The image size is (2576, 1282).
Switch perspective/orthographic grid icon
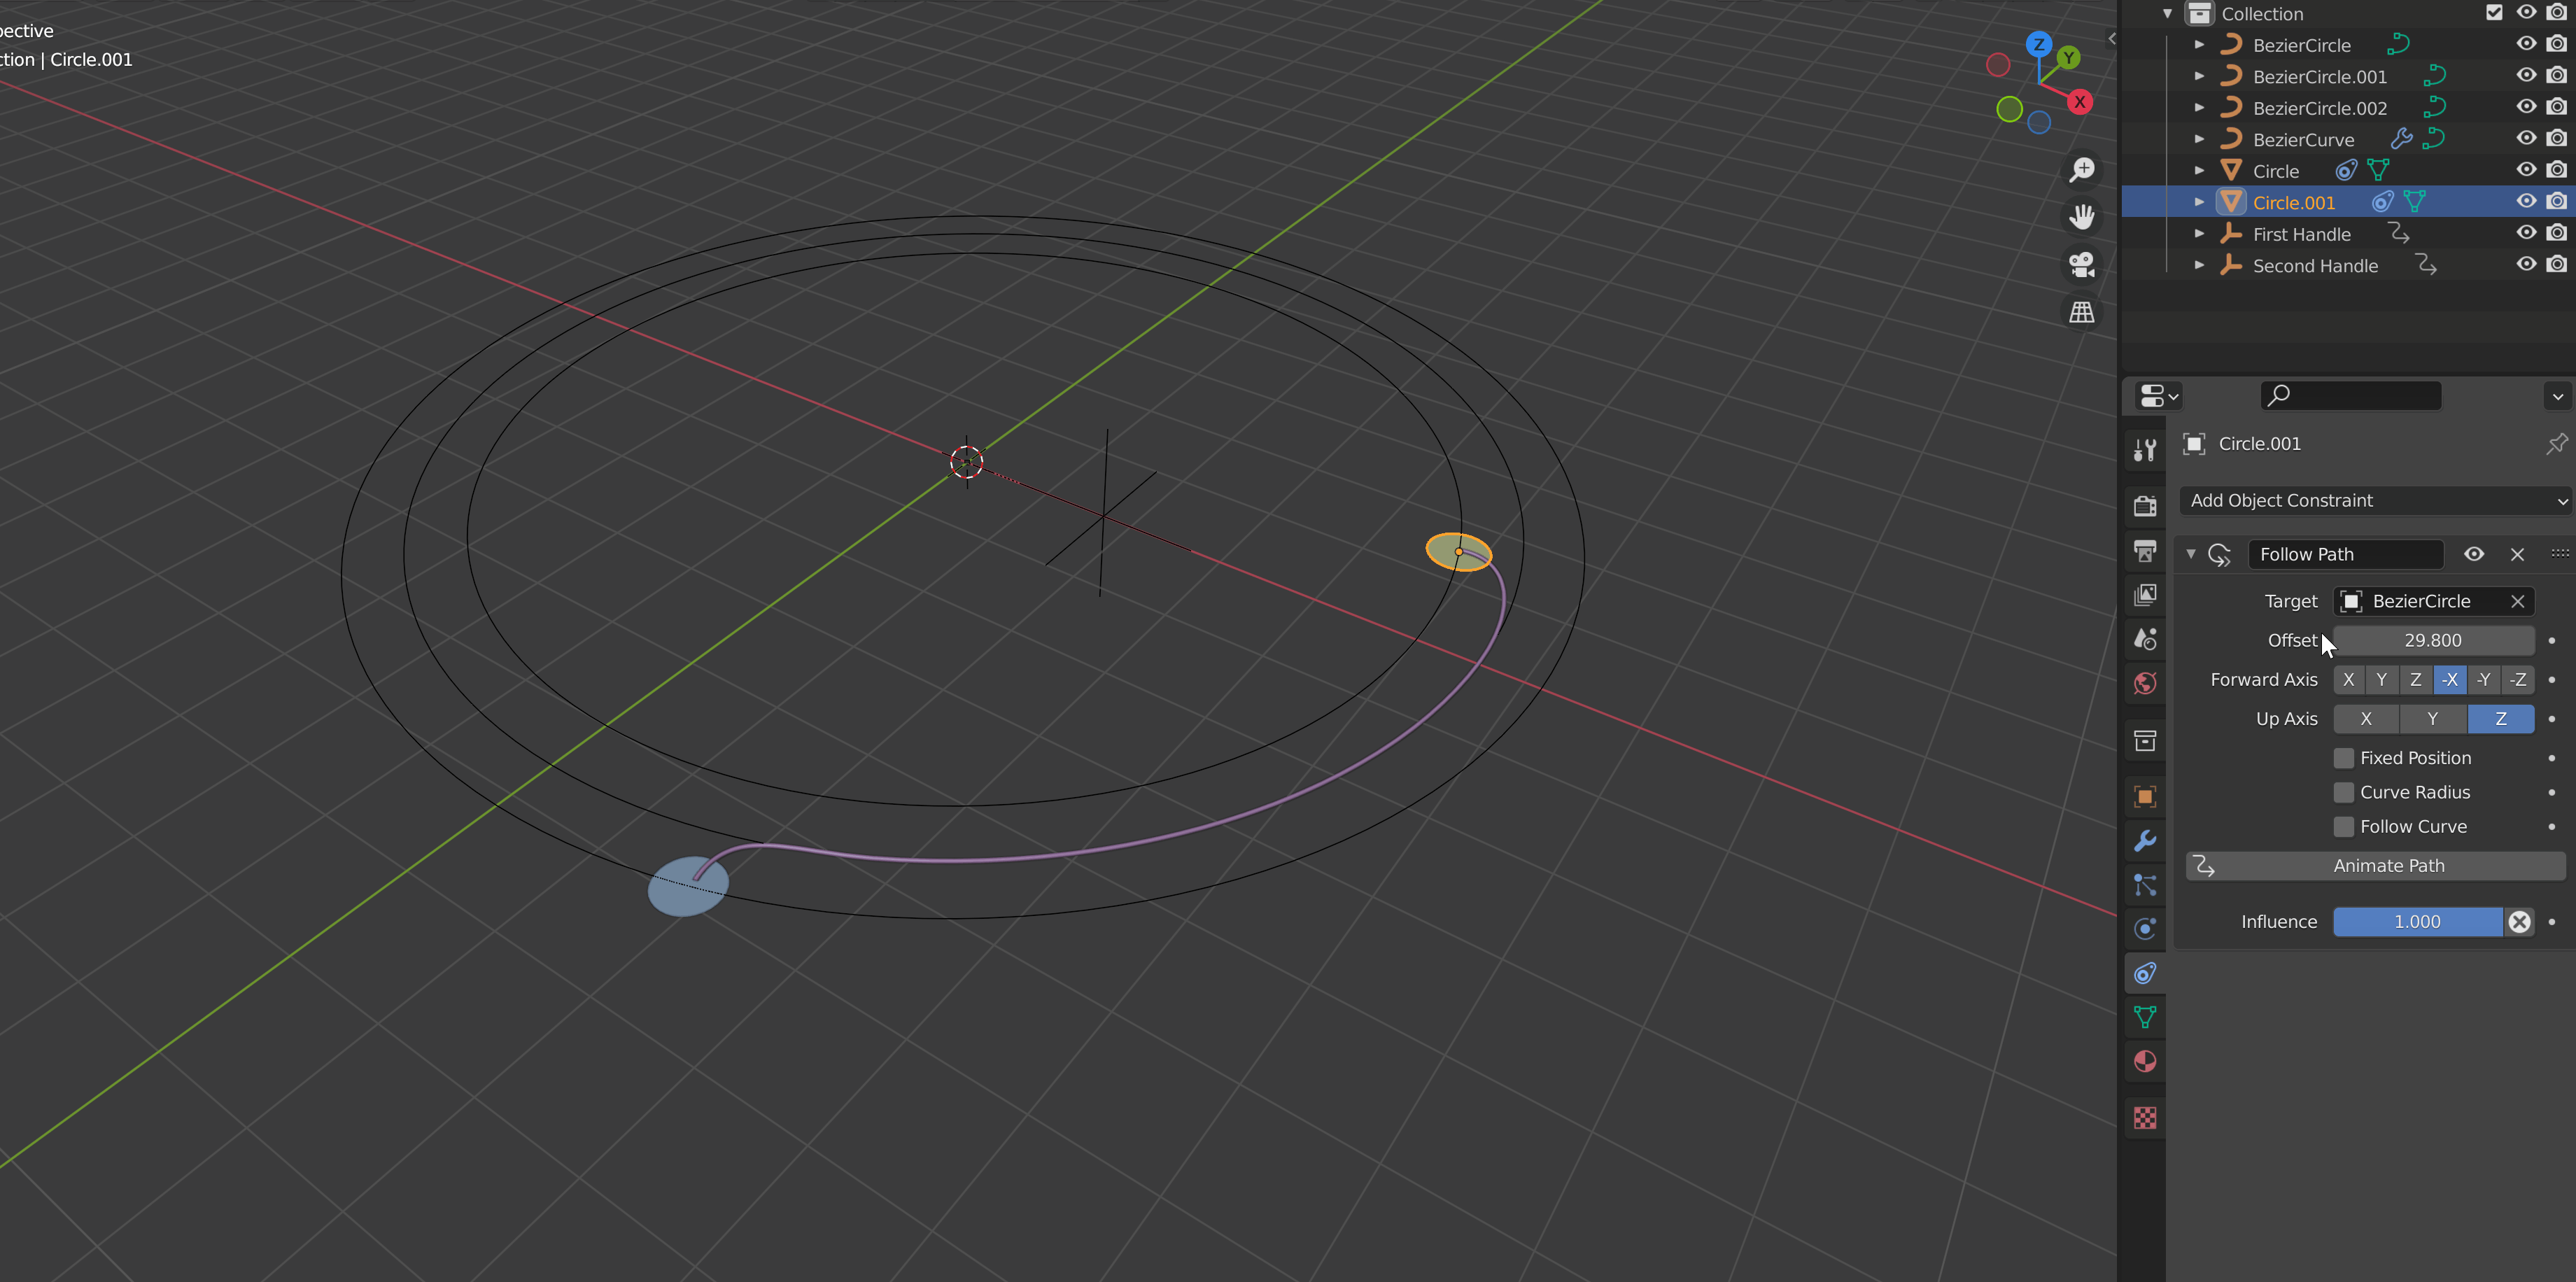point(2082,312)
